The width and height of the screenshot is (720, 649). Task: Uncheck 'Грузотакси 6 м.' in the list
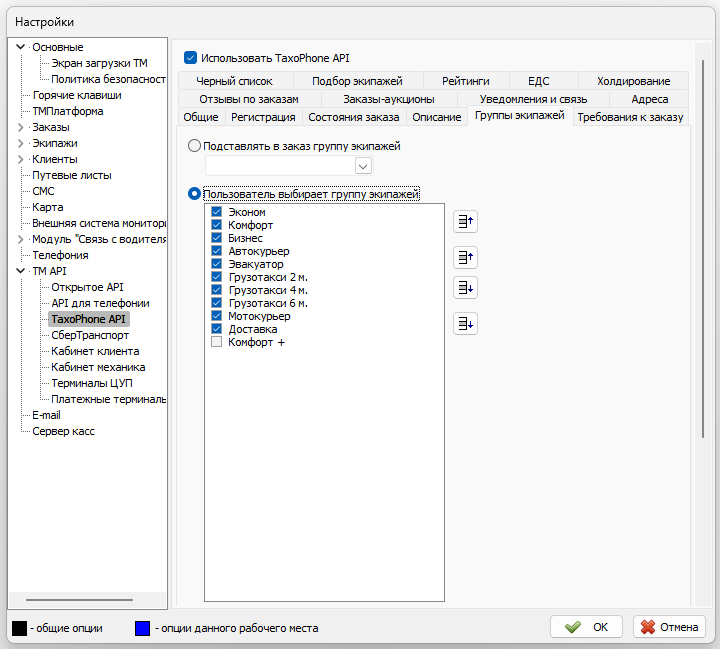216,303
